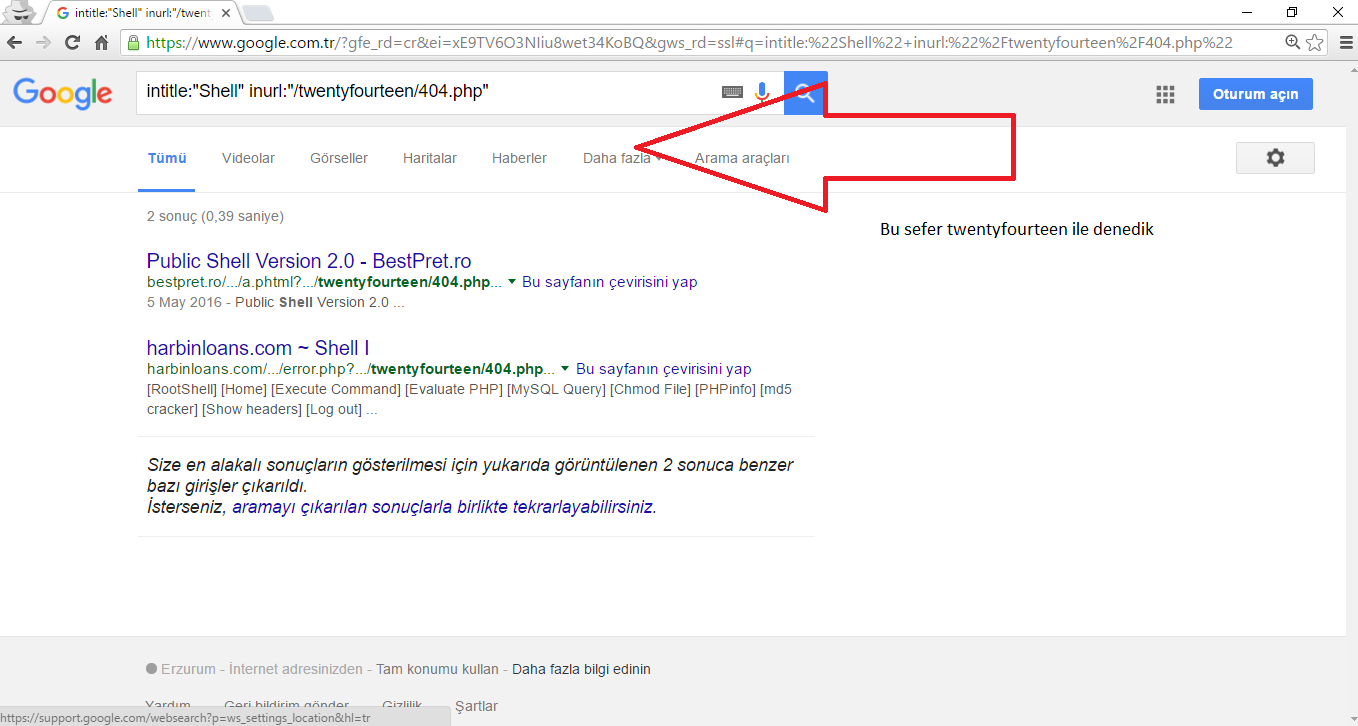
Task: Select the Tümü search tab
Action: pyautogui.click(x=167, y=158)
